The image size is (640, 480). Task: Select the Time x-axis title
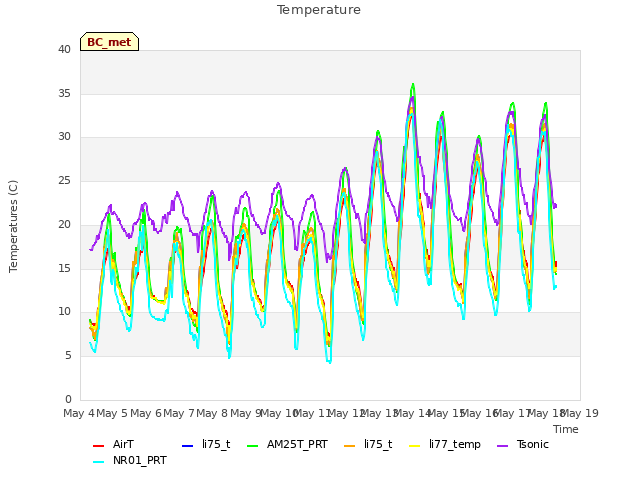pyautogui.click(x=566, y=429)
